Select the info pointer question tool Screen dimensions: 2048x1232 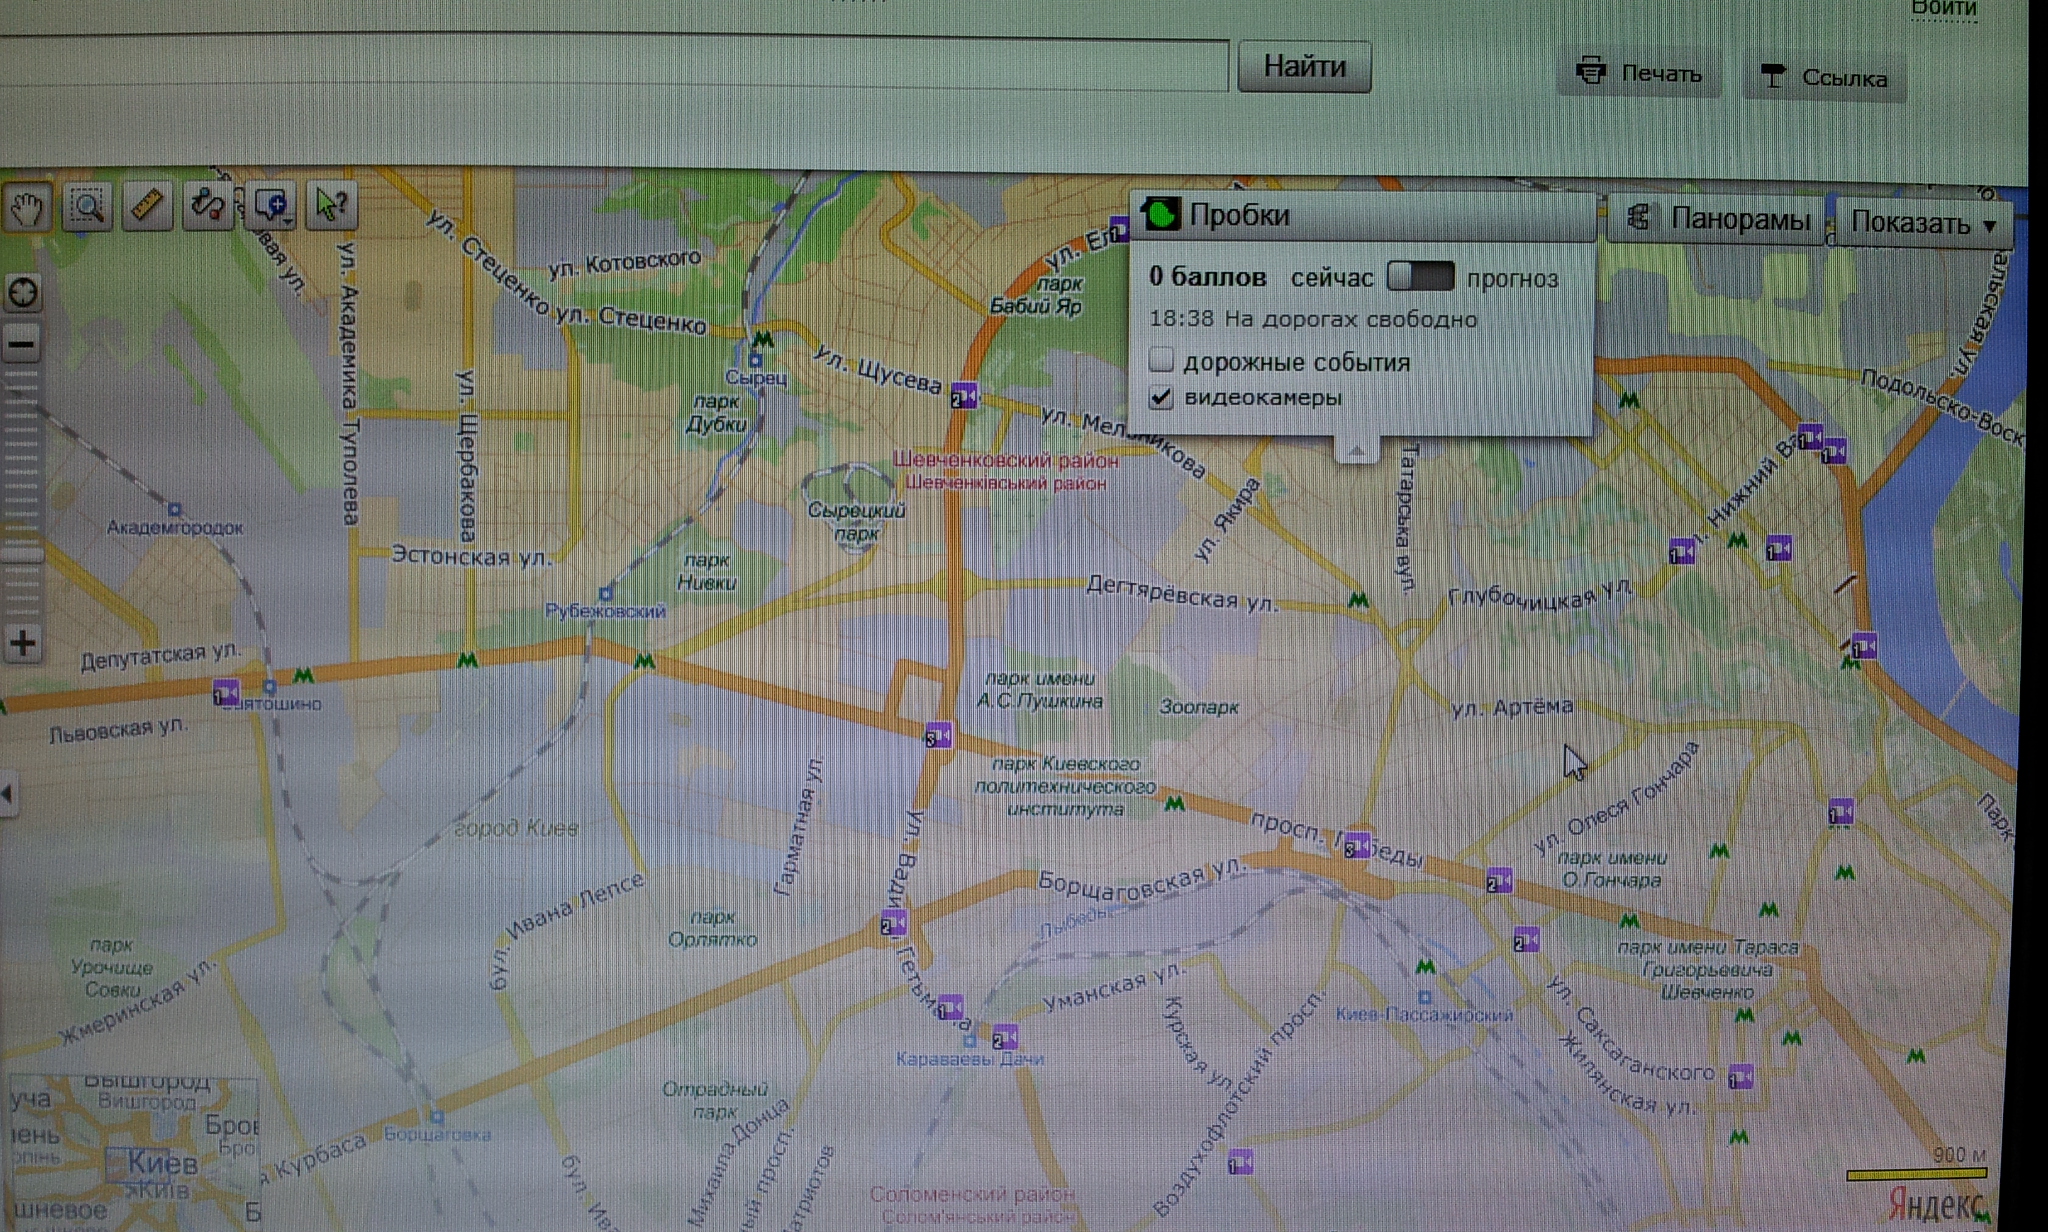click(330, 205)
